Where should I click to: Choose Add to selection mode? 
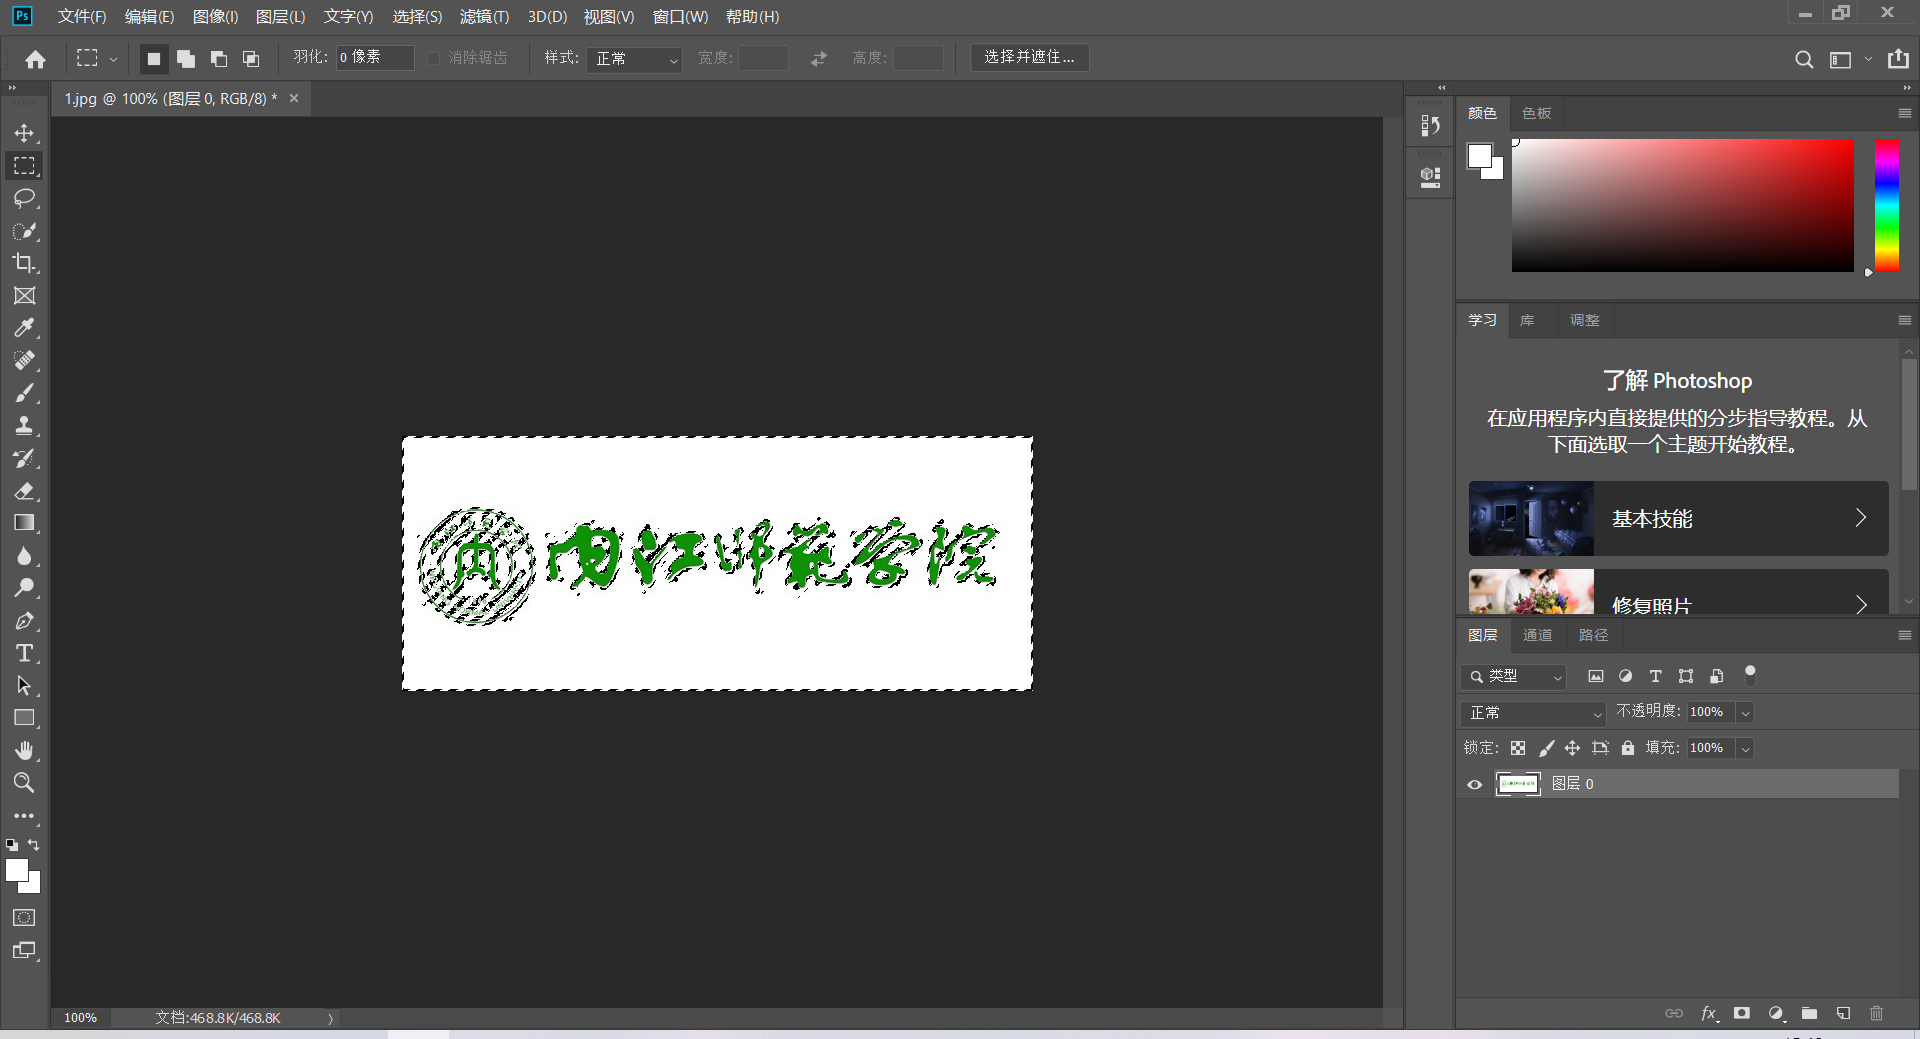[x=186, y=59]
